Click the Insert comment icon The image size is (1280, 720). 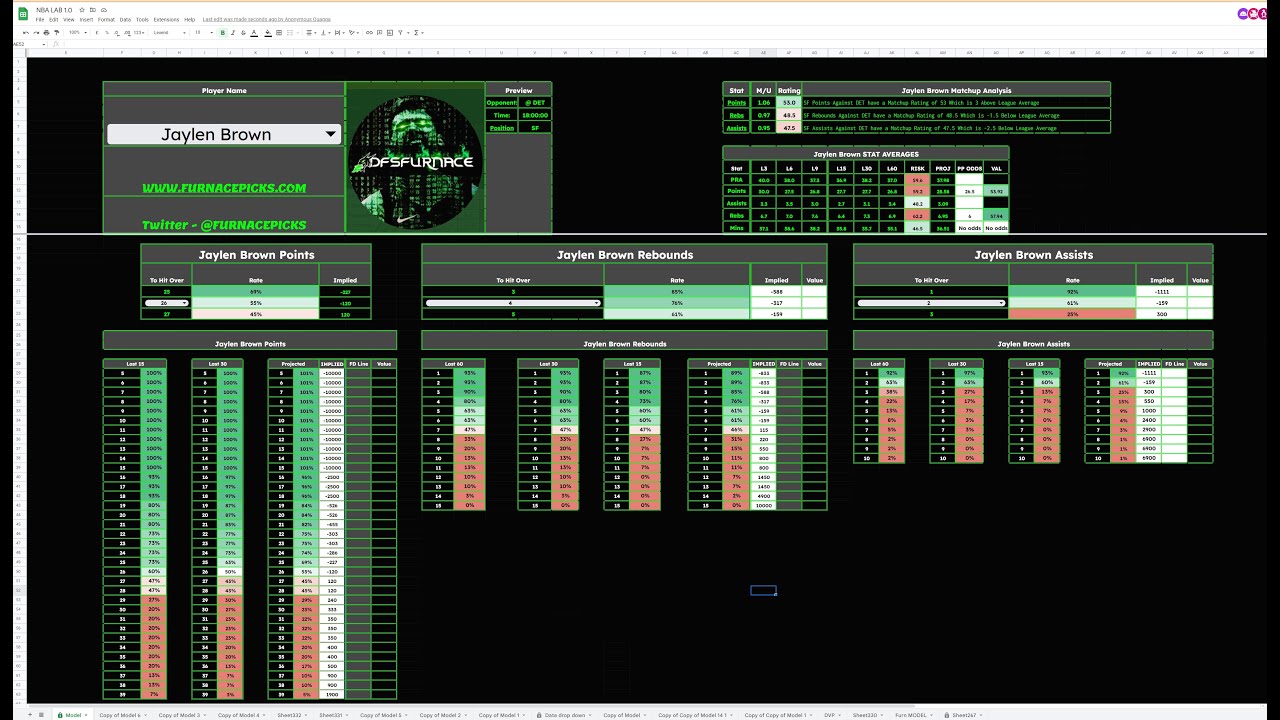pyautogui.click(x=379, y=32)
